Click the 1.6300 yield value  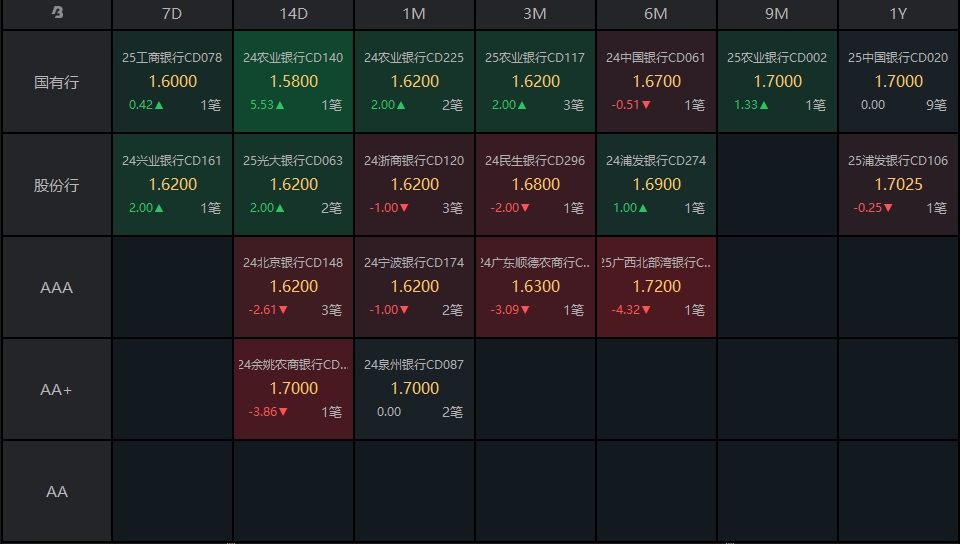point(536,286)
